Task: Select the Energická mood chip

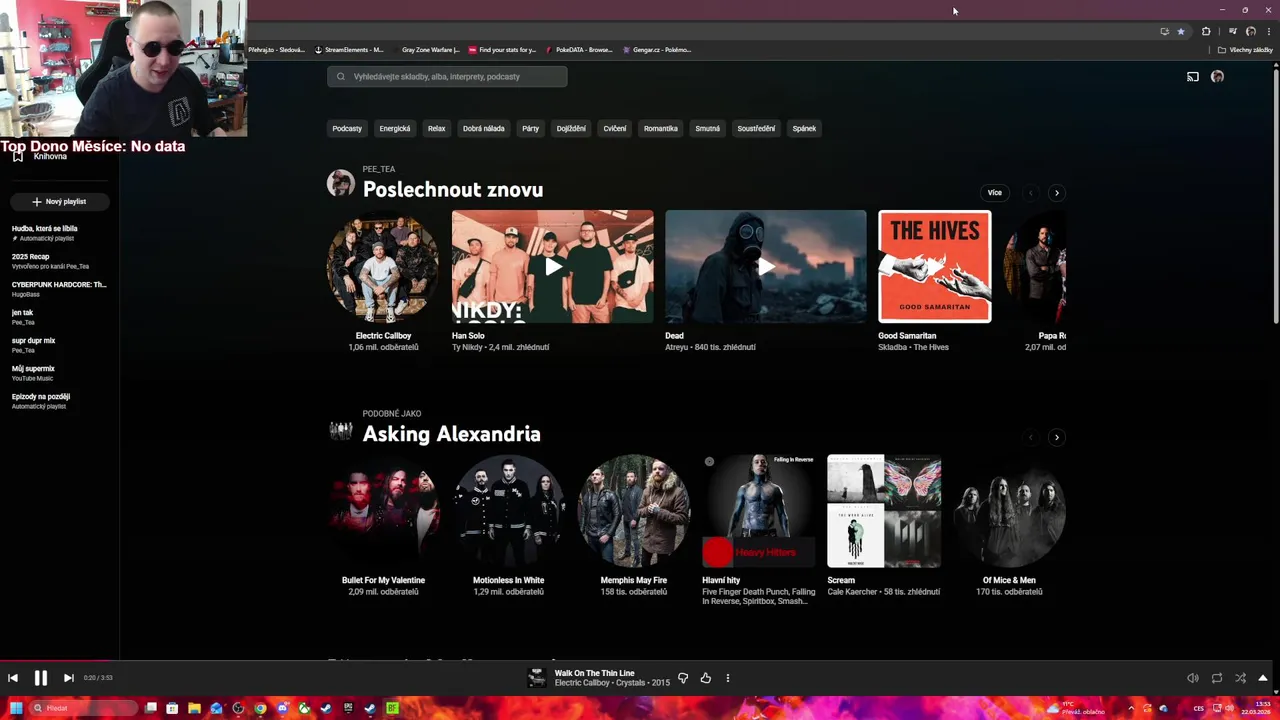Action: 395,128
